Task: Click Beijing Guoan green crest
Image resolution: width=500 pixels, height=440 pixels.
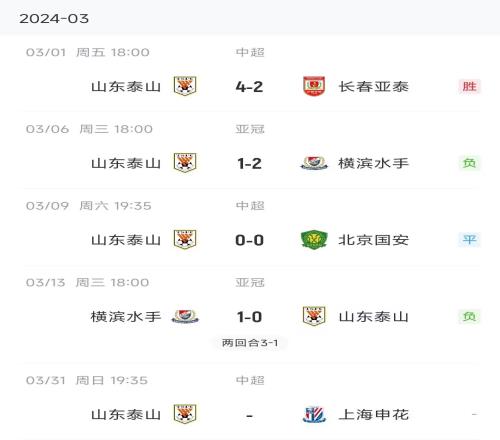Action: [x=314, y=240]
